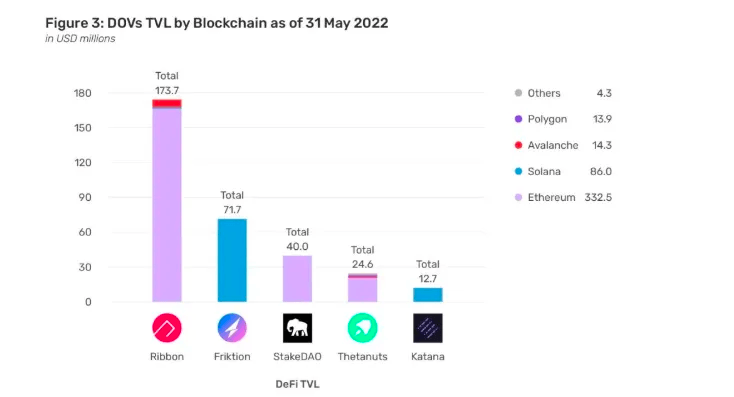
Task: Click the Ribbon protocol logo icon
Action: [x=167, y=328]
